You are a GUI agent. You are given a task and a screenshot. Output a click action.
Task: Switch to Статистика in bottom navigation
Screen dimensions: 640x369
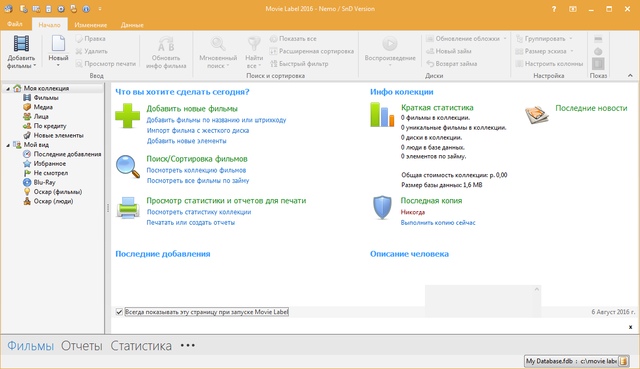(141, 346)
